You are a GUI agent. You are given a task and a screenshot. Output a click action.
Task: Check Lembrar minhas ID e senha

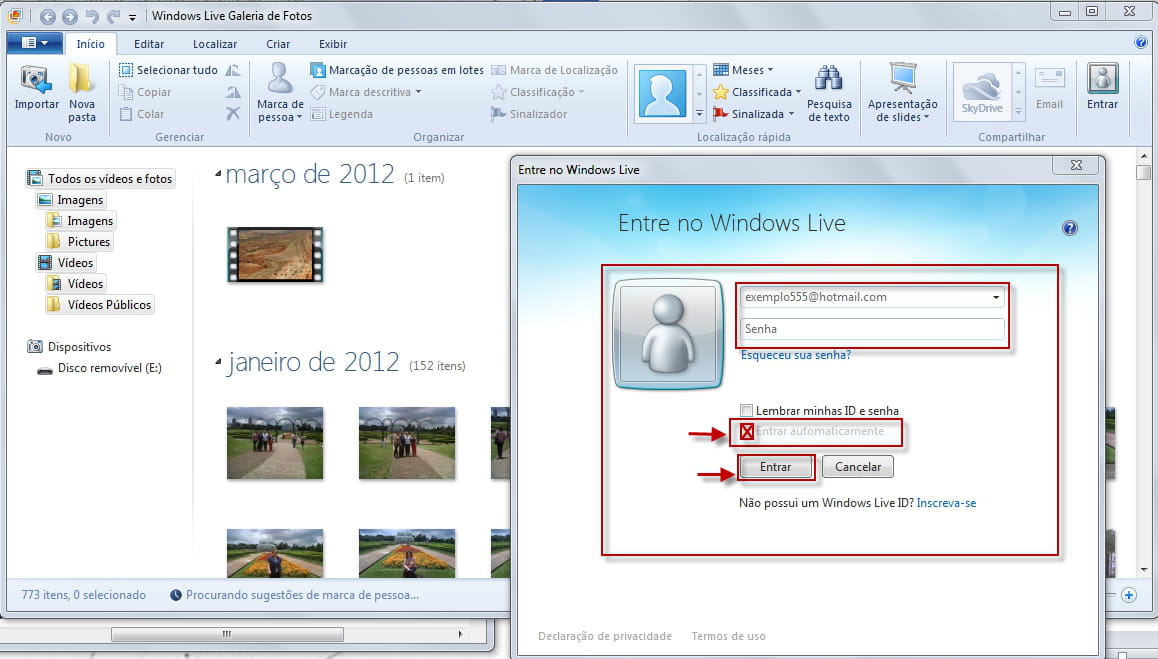746,410
